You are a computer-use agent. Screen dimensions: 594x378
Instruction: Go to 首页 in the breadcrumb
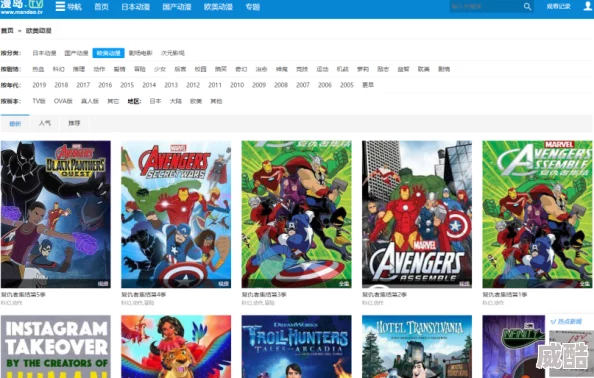[x=7, y=31]
